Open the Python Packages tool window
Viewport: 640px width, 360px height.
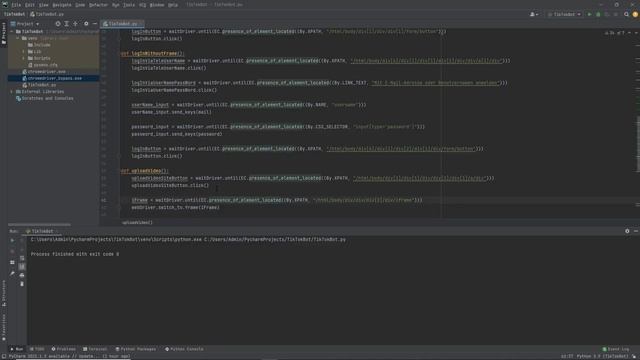pos(136,349)
